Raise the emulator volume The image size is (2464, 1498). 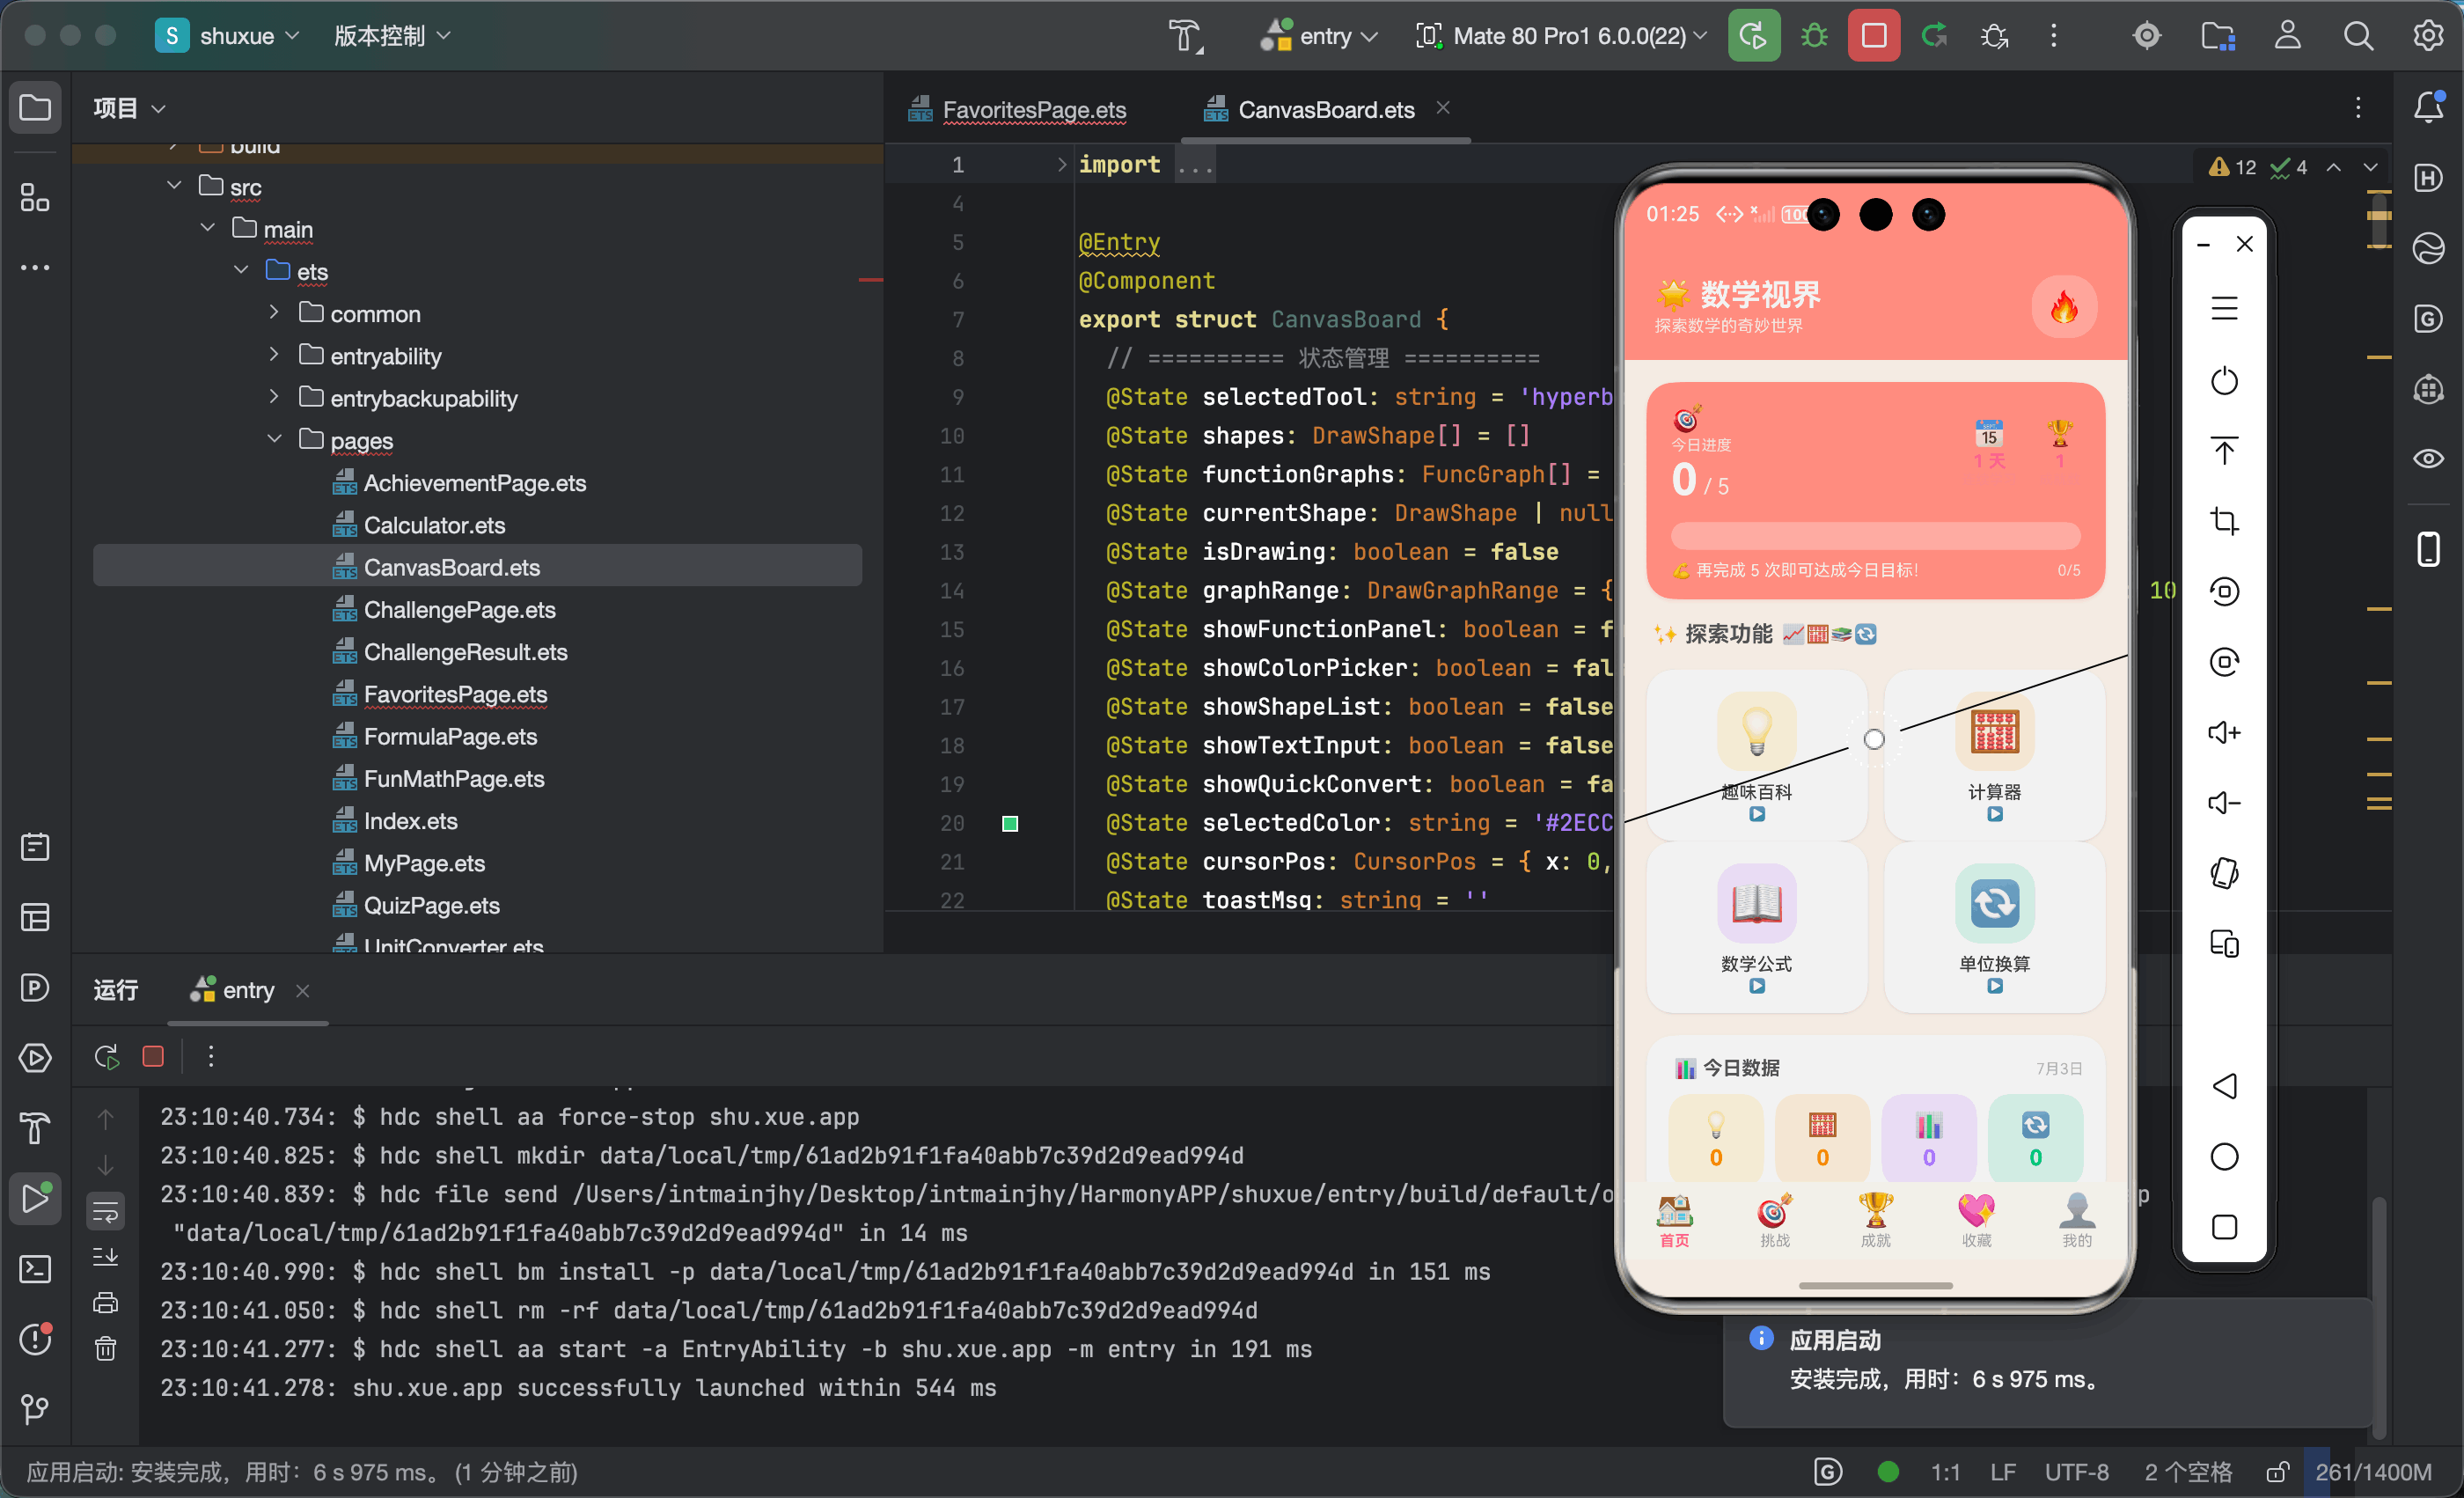coord(2223,733)
